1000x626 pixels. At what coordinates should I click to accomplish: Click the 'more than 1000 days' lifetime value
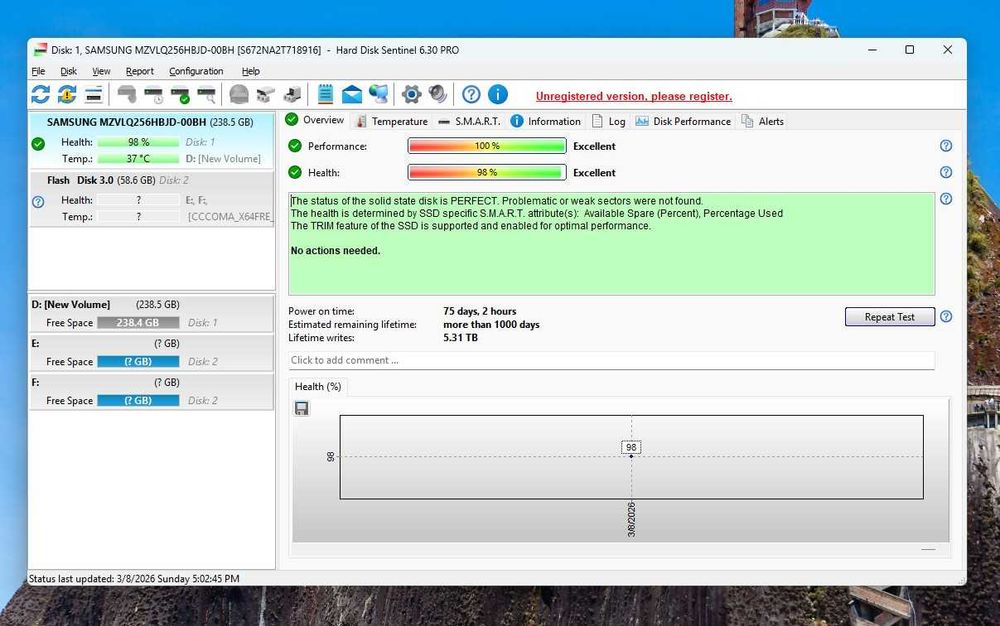[x=491, y=324]
